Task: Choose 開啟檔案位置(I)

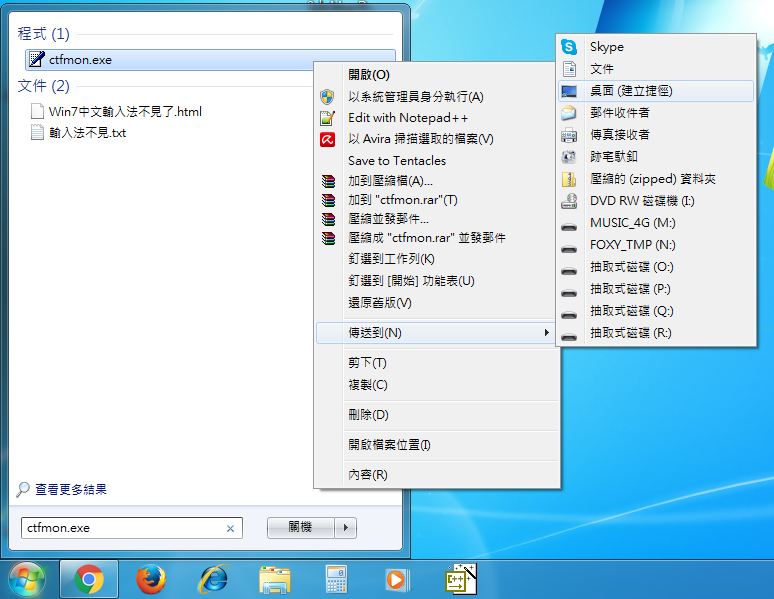Action: [x=389, y=445]
